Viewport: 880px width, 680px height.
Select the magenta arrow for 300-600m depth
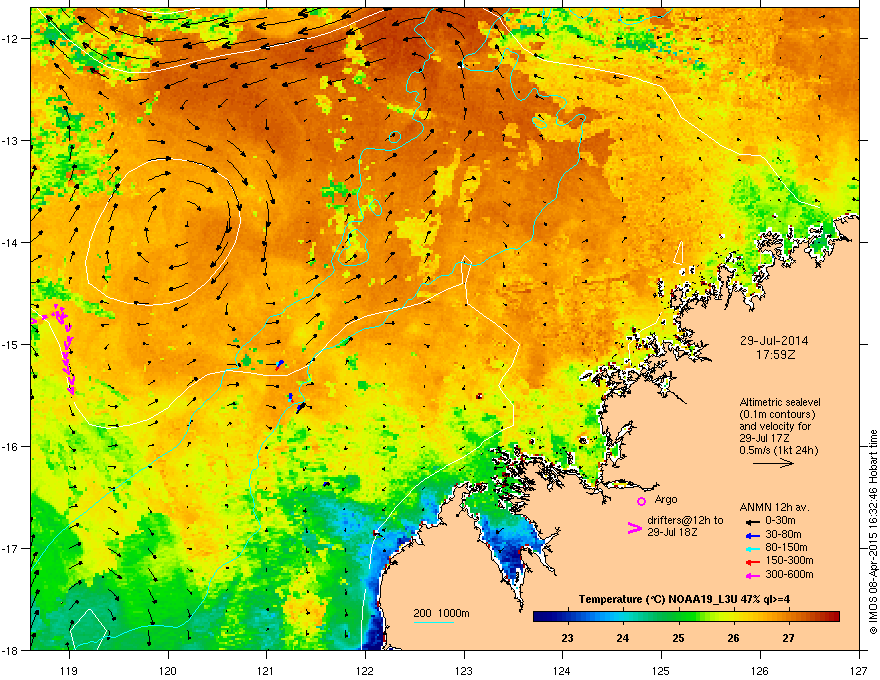(x=753, y=575)
